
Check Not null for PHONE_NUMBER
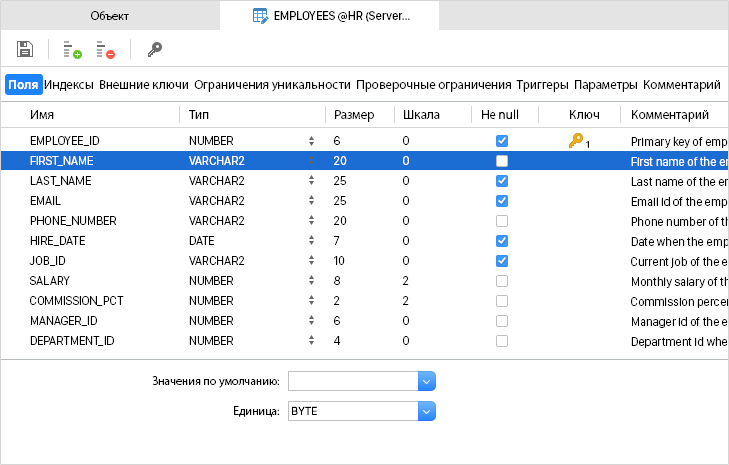pos(502,221)
